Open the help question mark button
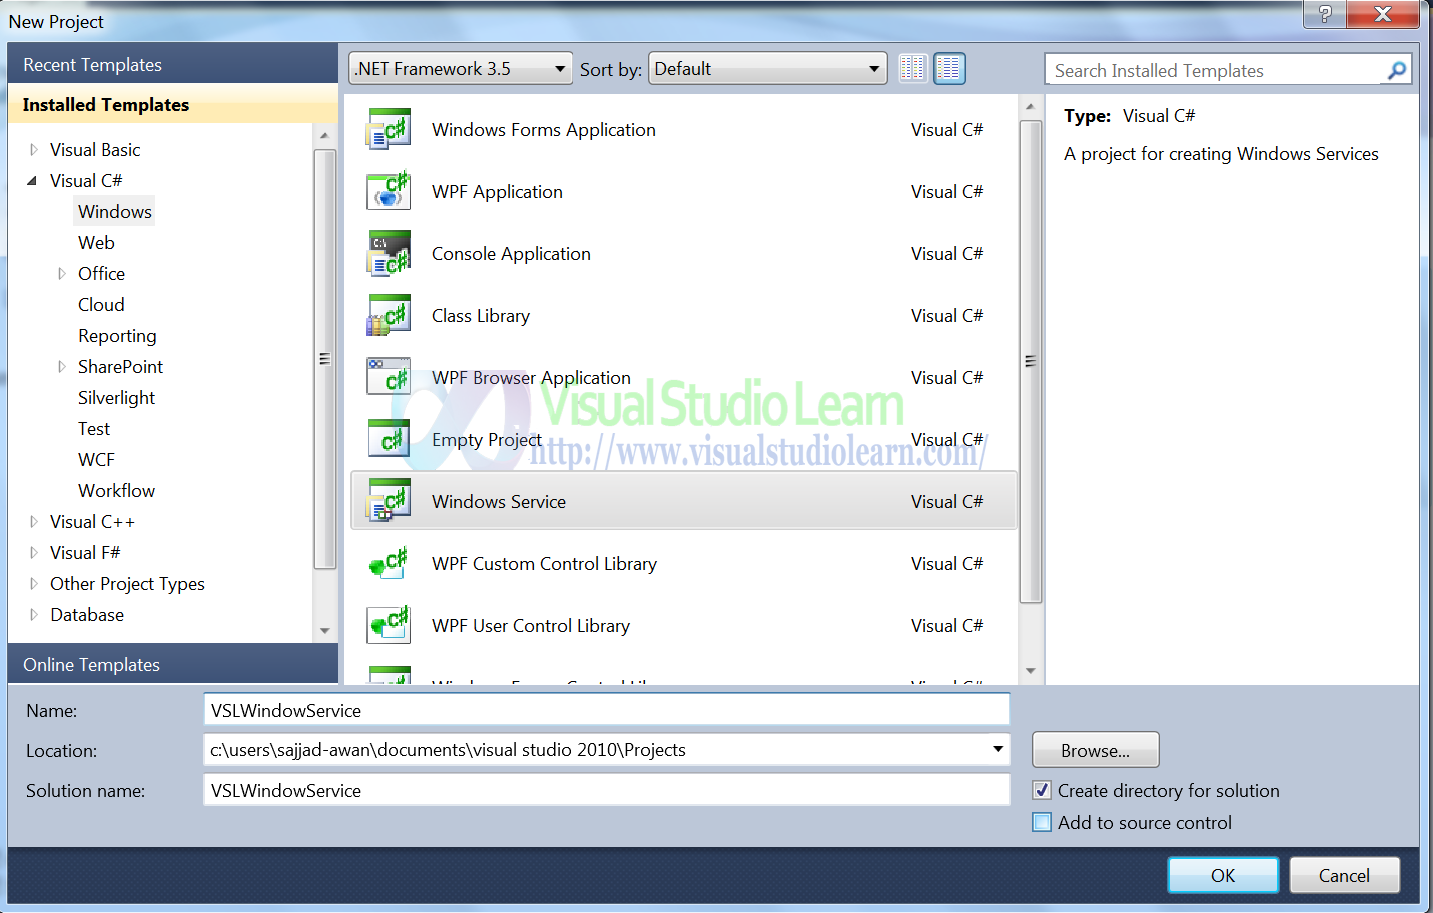 tap(1324, 14)
